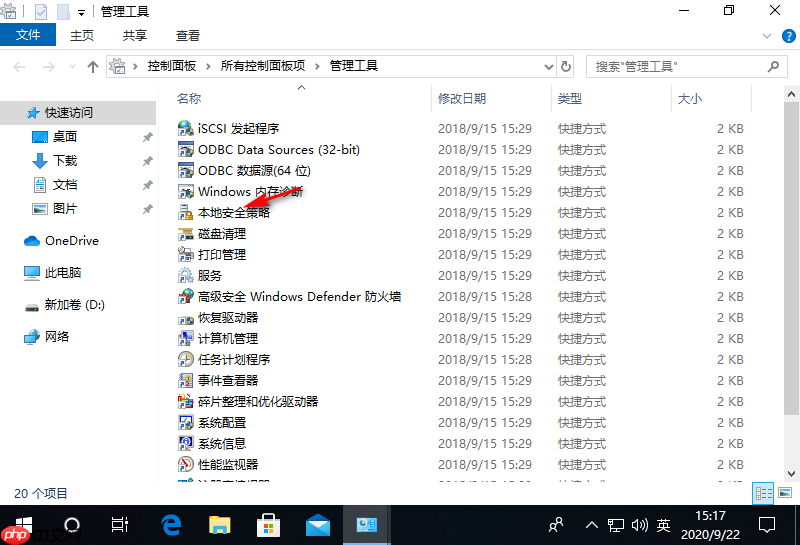The image size is (800, 545).
Task: Select 快速访问 in the navigation pane
Action: [x=78, y=113]
